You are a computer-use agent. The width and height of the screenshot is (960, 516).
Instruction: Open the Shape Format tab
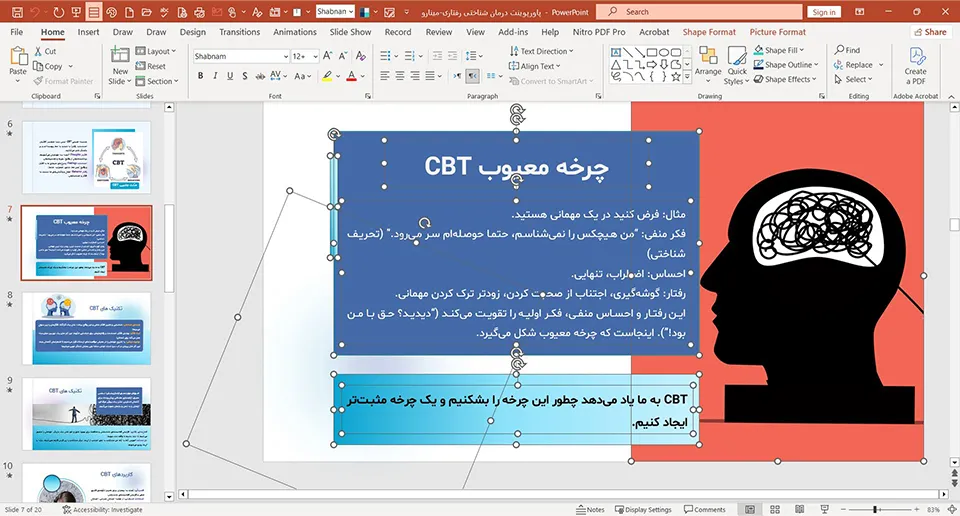[709, 32]
